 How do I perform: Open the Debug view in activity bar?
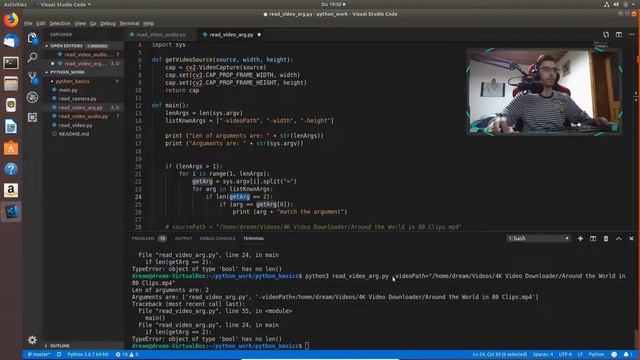coord(32,97)
